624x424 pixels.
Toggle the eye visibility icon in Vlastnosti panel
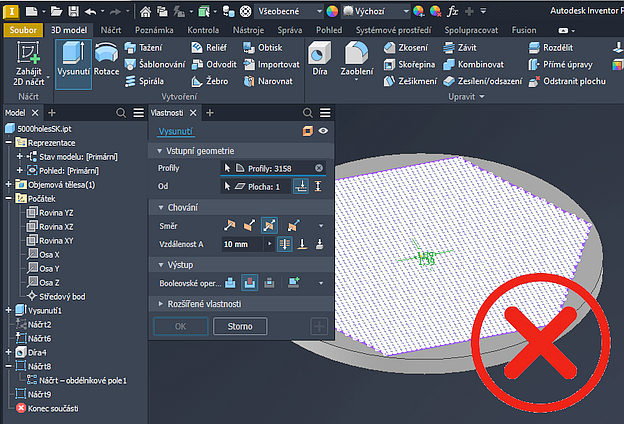tap(323, 131)
